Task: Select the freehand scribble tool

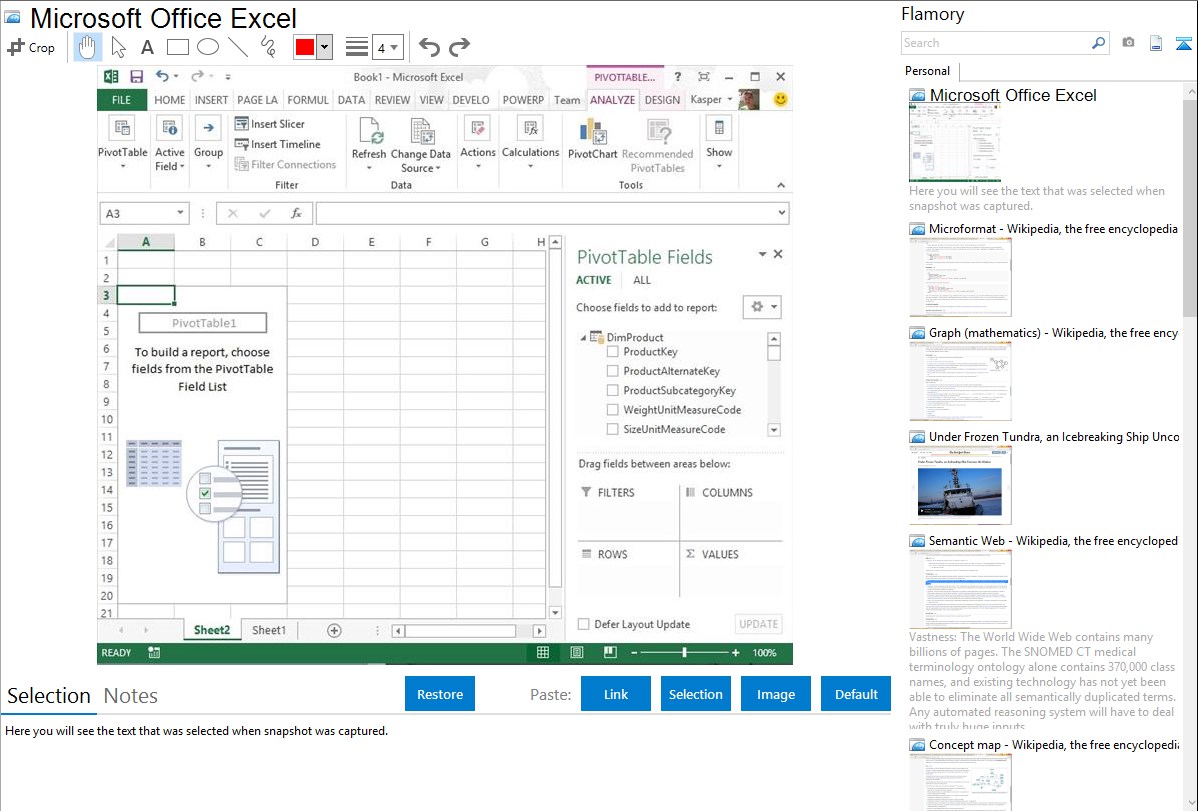Action: pyautogui.click(x=267, y=47)
